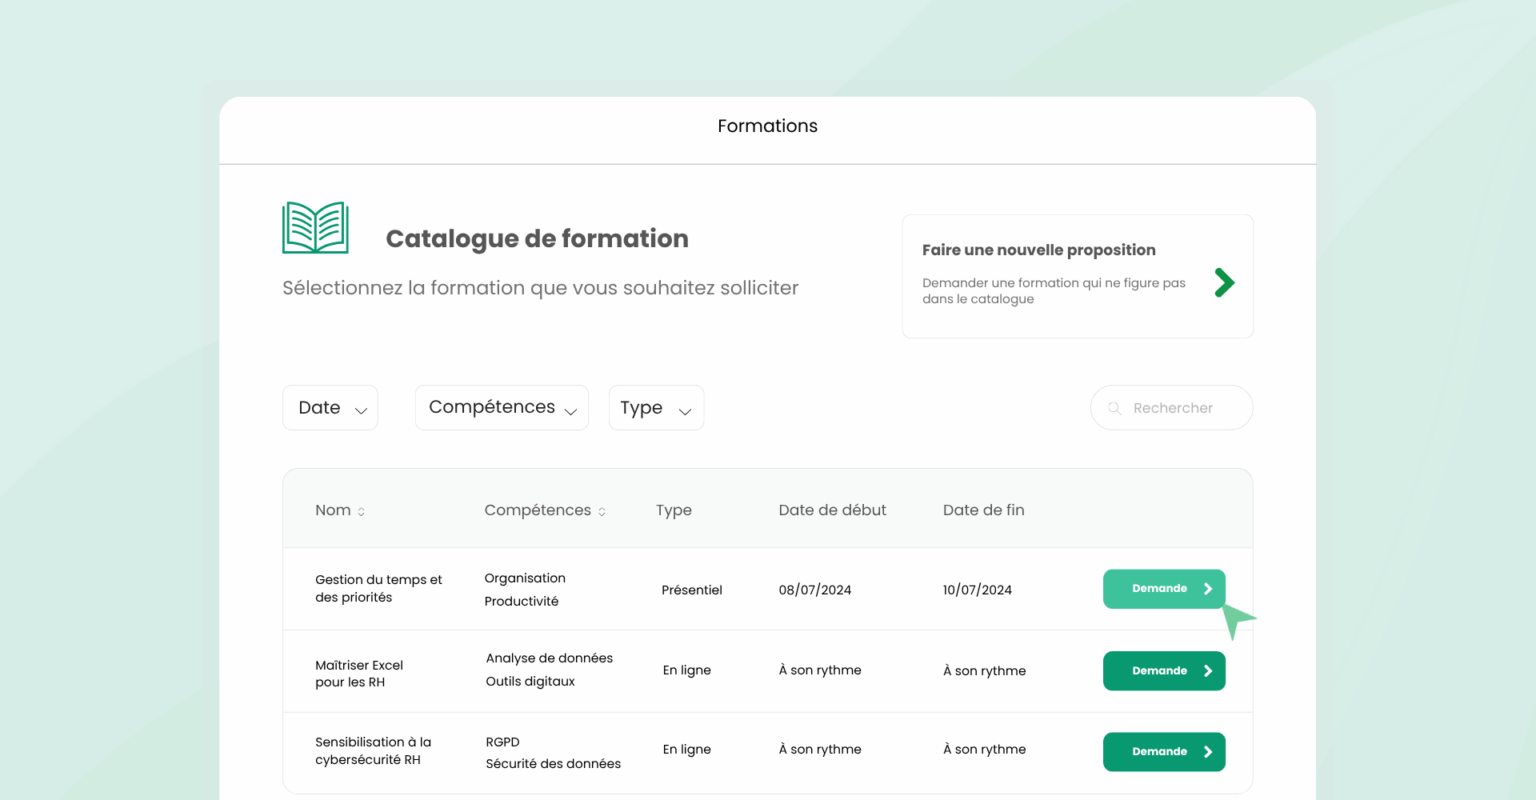Viewport: 1536px width, 800px height.
Task: Sort by Compétences column arrows
Action: (x=602, y=512)
